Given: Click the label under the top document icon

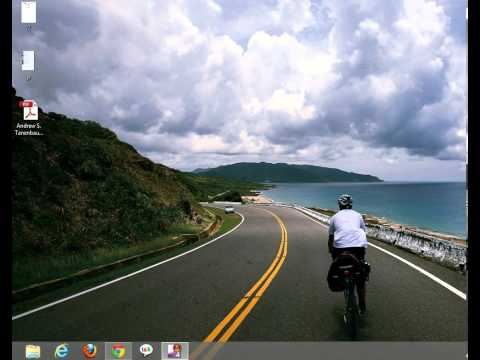Looking at the screenshot, I should pos(29,29).
